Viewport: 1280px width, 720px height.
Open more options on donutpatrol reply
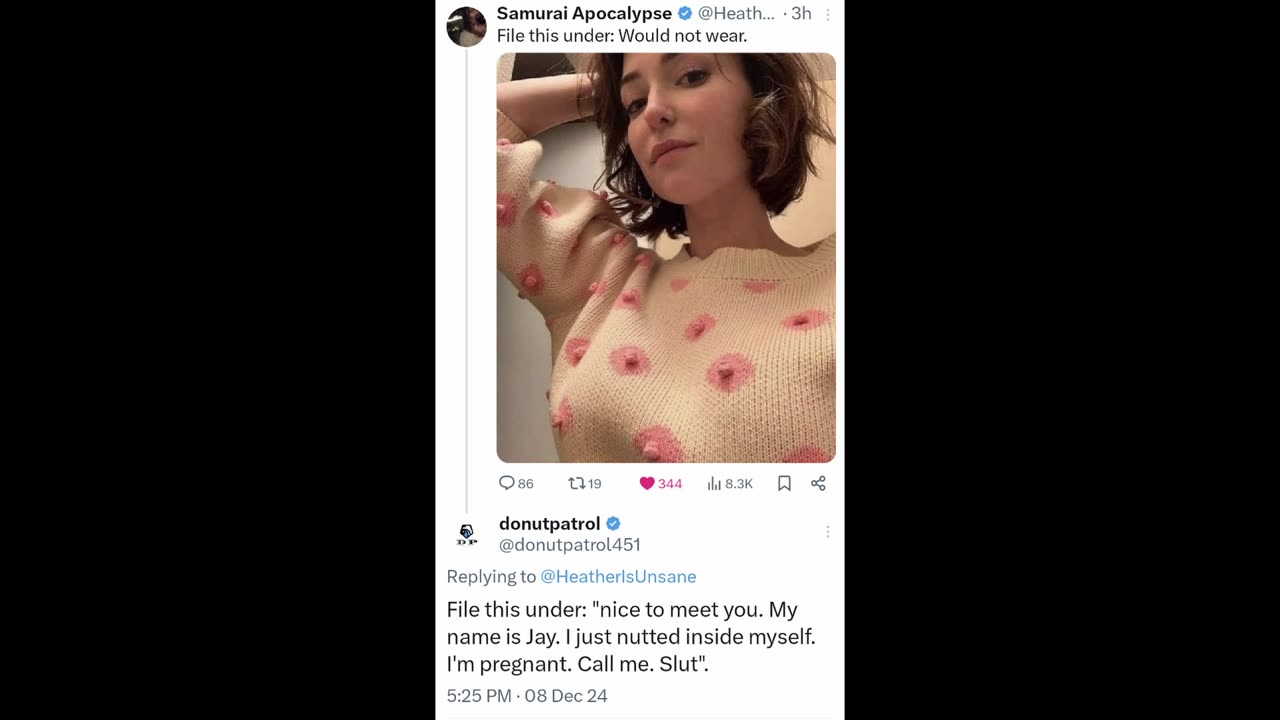point(828,532)
